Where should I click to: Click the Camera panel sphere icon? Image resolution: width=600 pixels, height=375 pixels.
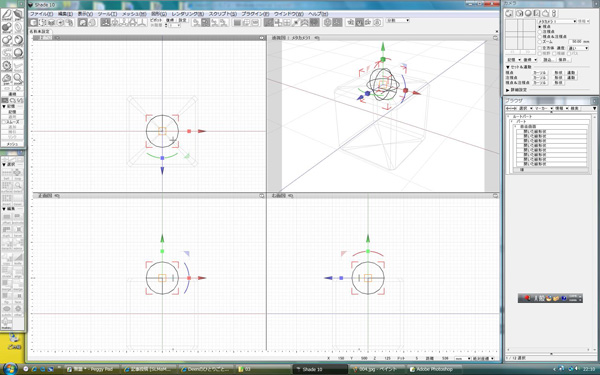point(528,13)
